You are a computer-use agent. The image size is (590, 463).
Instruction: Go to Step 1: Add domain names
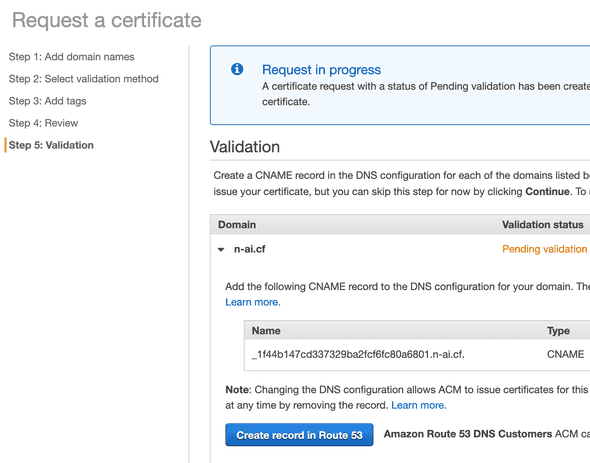(x=71, y=57)
